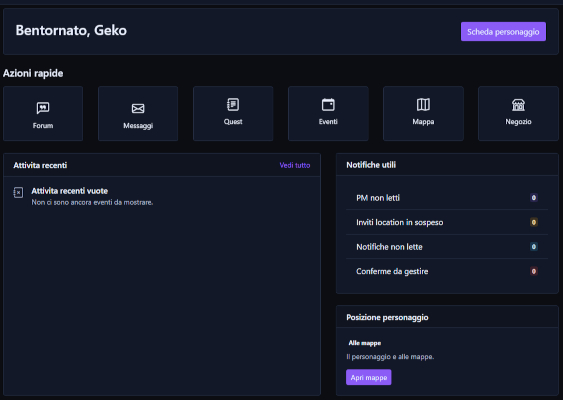563x400 pixels.
Task: Open the Forum speech bubble icon
Action: point(43,107)
